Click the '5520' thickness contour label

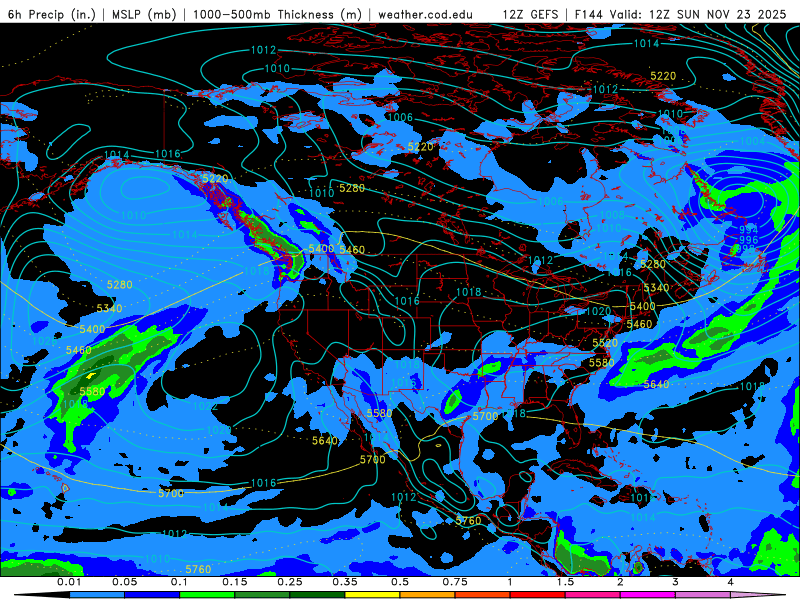point(605,343)
